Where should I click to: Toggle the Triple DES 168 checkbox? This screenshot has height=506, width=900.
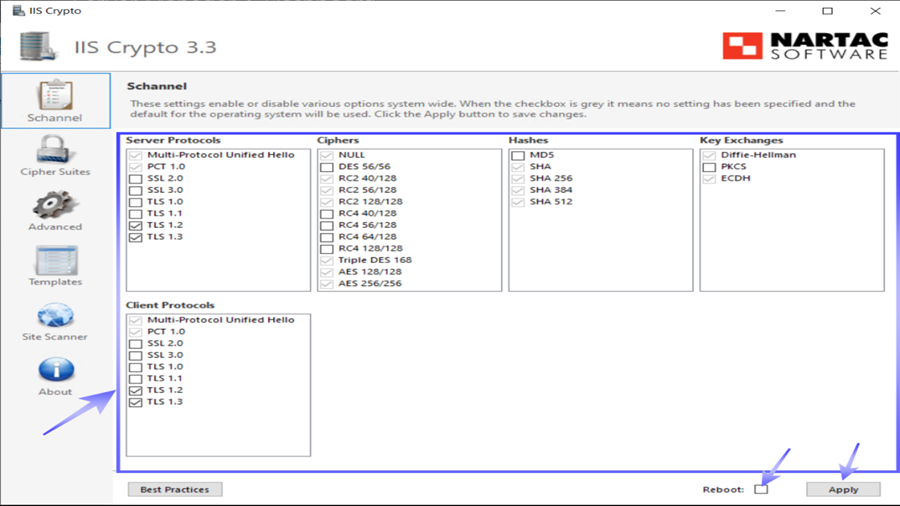[x=327, y=260]
